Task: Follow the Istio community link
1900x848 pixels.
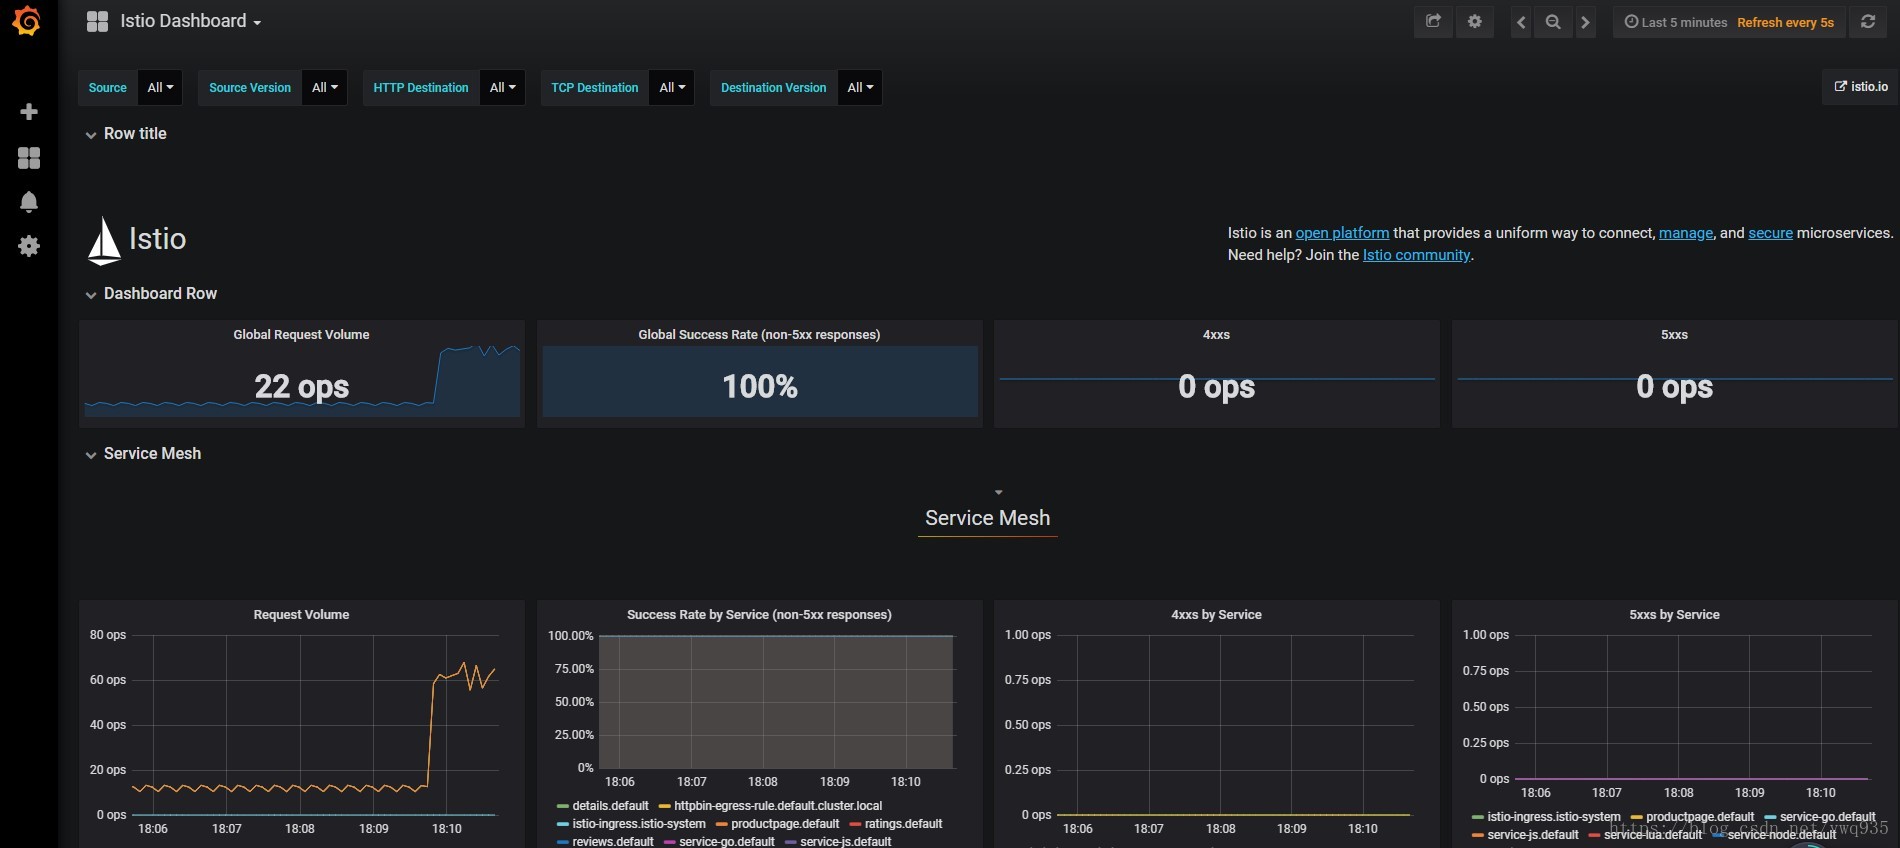Action: point(1416,255)
